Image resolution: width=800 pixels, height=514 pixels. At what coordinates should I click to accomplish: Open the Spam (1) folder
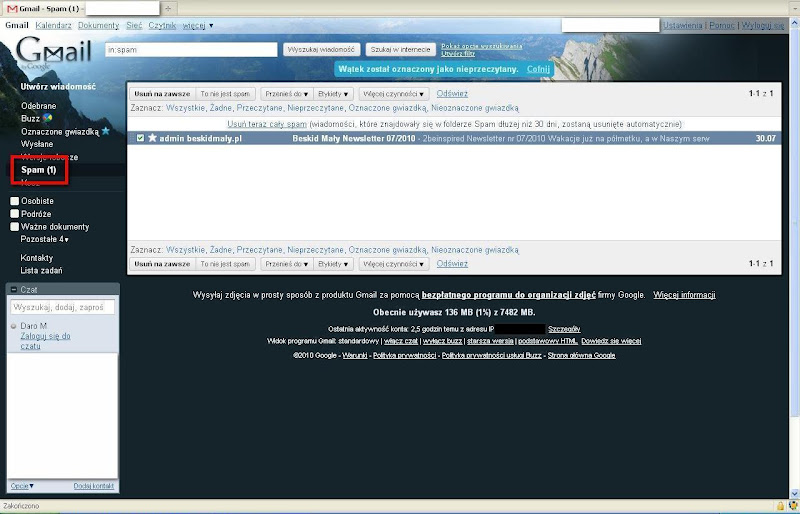[x=39, y=170]
